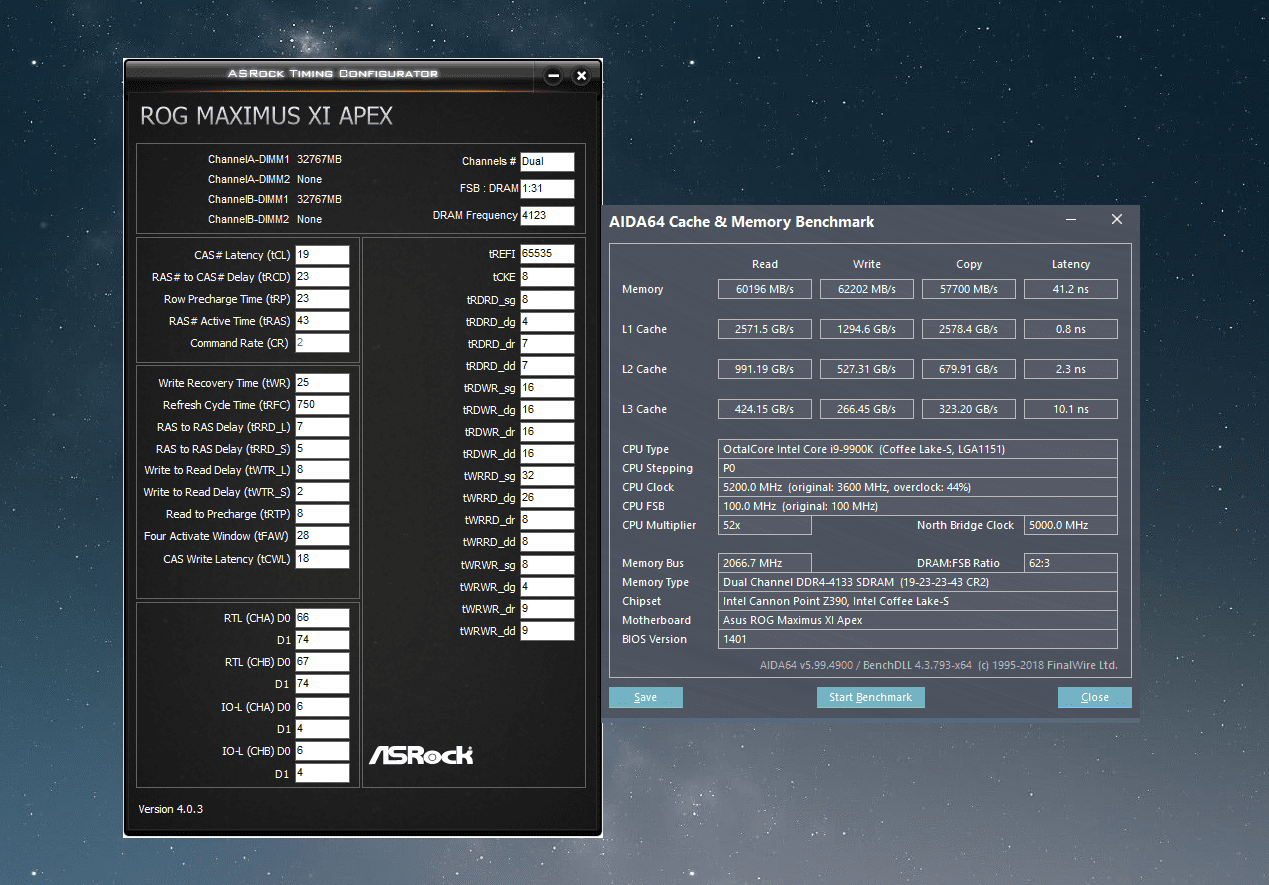
Task: Click the Close button at AIDA64 bottom
Action: (1095, 697)
